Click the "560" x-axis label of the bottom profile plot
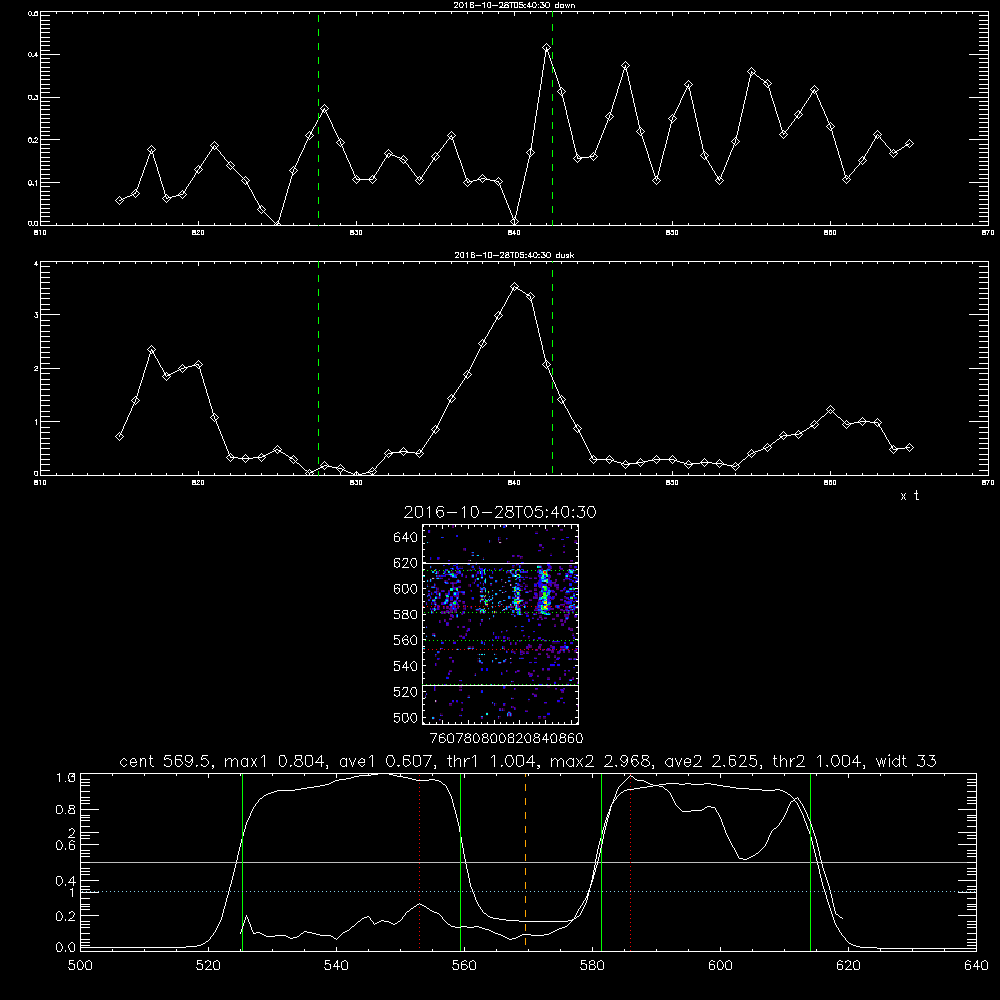This screenshot has height=1000, width=1000. tap(464, 966)
